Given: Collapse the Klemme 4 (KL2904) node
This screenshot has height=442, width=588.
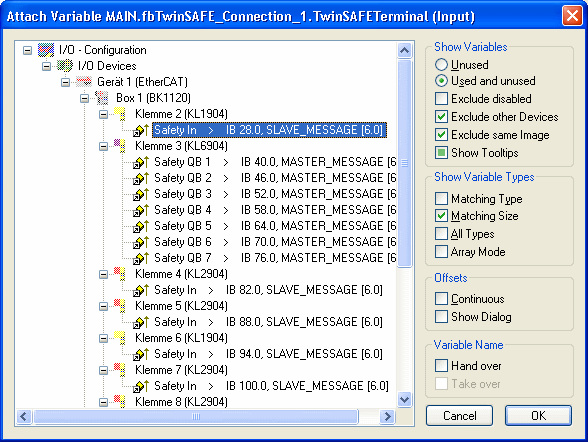Looking at the screenshot, I should click(103, 274).
